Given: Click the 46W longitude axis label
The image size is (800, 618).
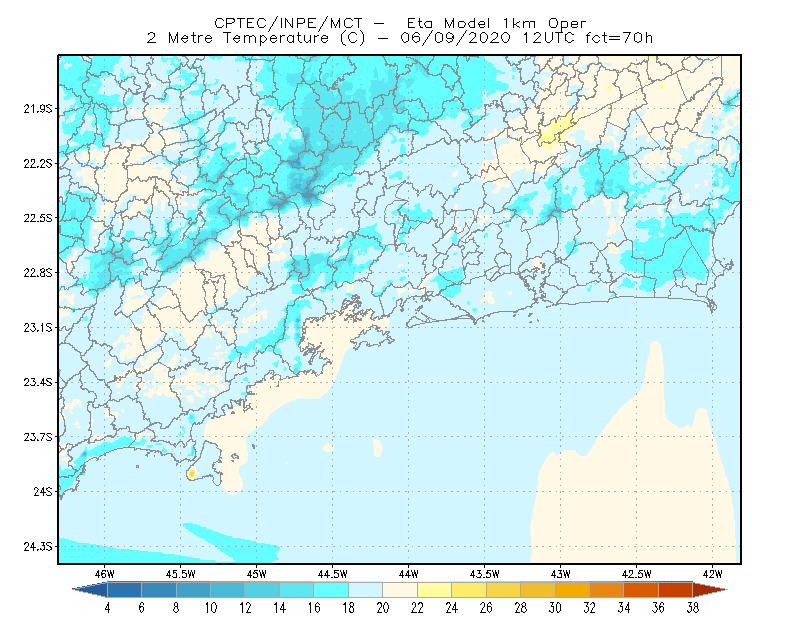Looking at the screenshot, I should pos(105,574).
